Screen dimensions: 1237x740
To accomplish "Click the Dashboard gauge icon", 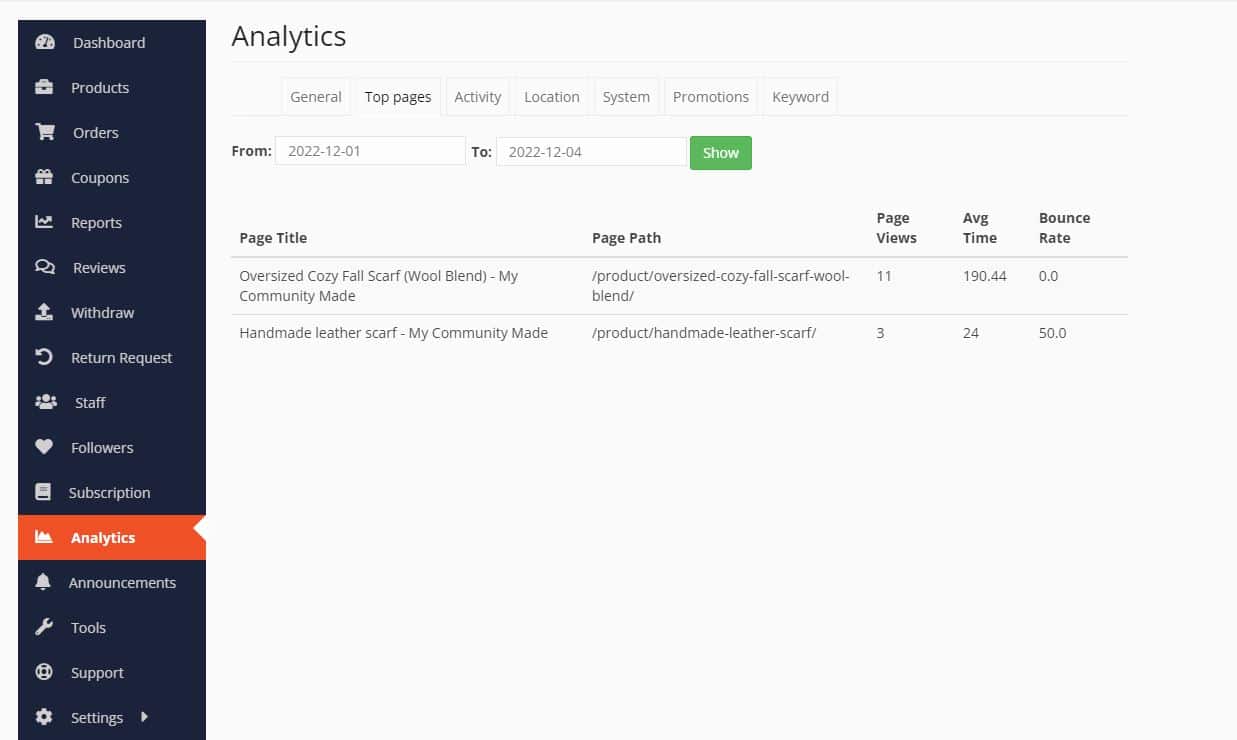I will 45,42.
